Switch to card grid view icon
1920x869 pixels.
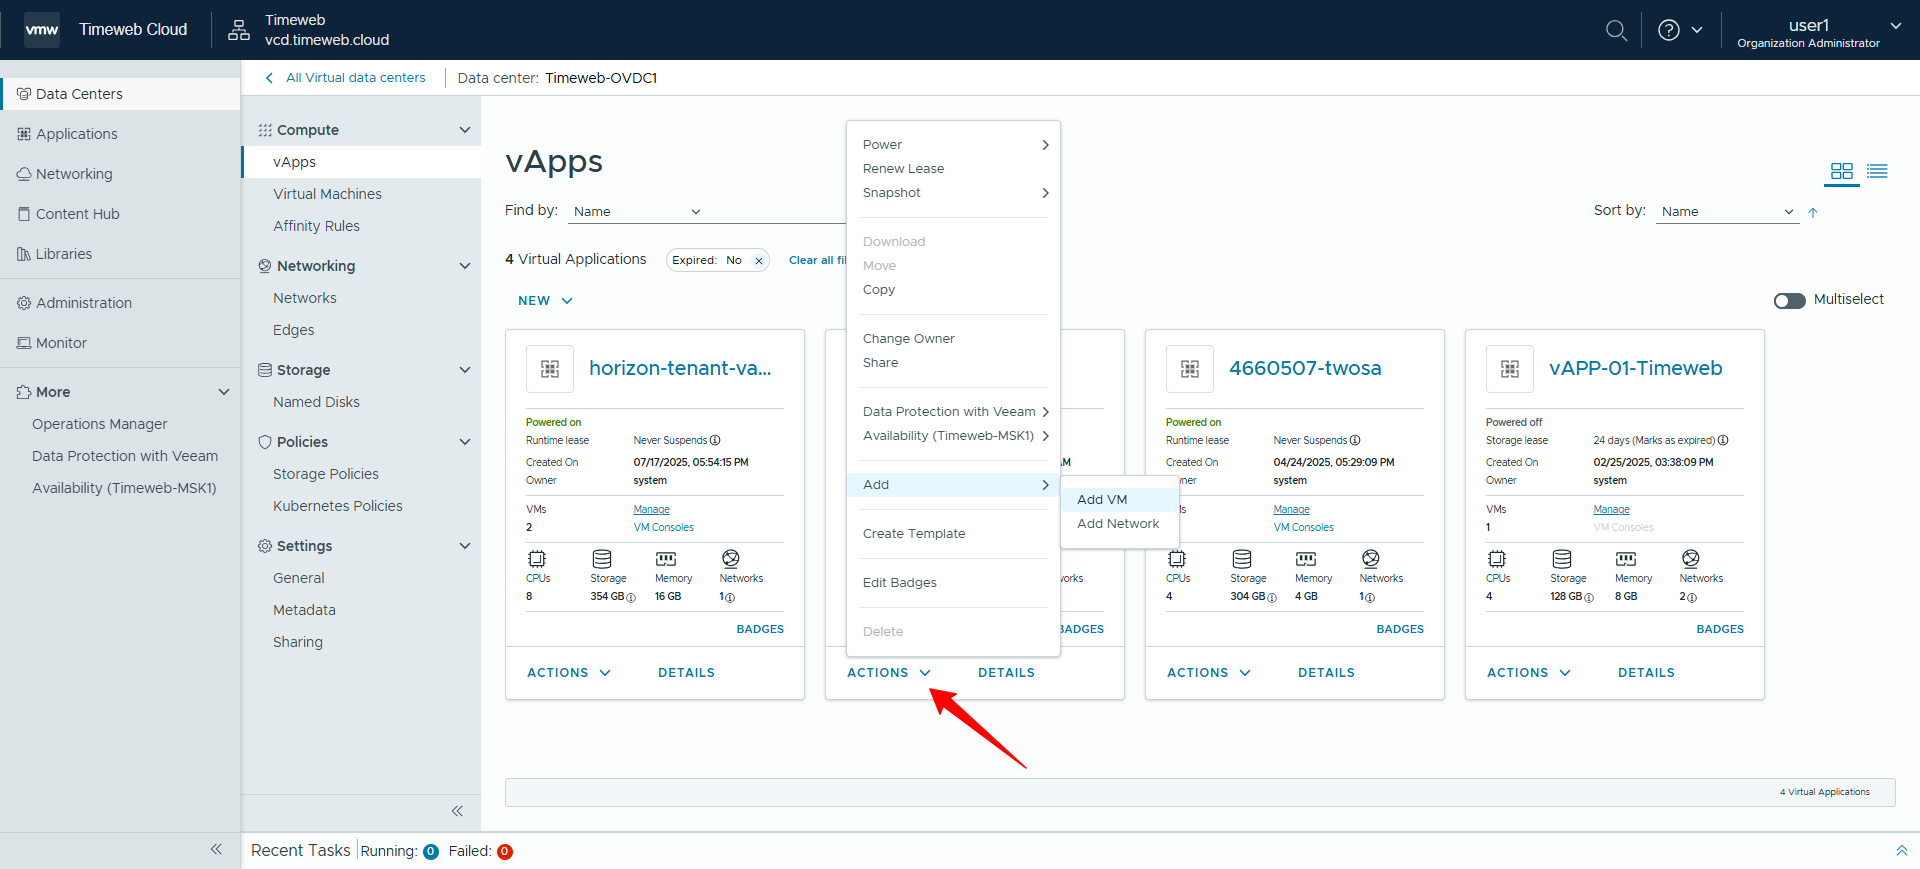[x=1841, y=171]
